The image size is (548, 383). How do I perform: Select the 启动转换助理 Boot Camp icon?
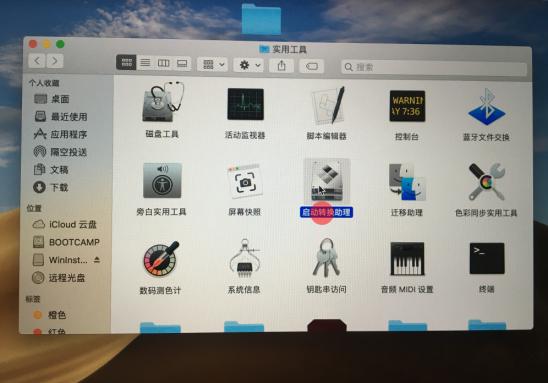(x=327, y=181)
